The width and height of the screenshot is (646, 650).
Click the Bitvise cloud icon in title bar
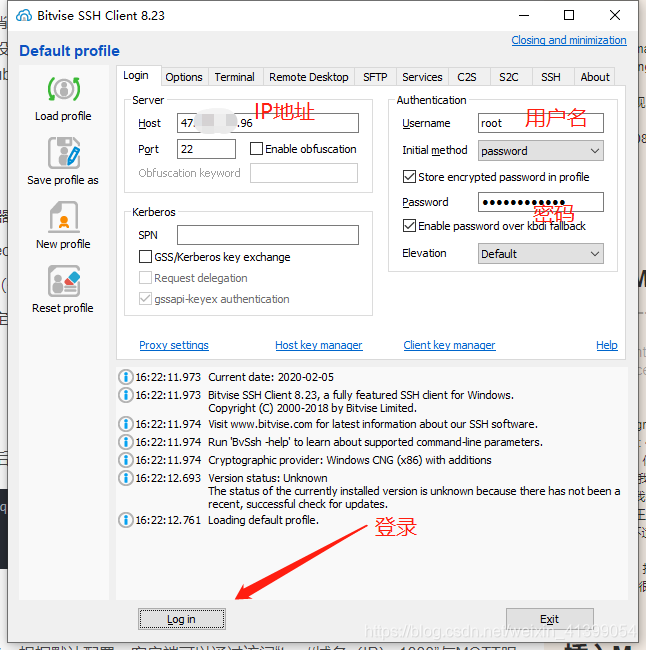[24, 16]
